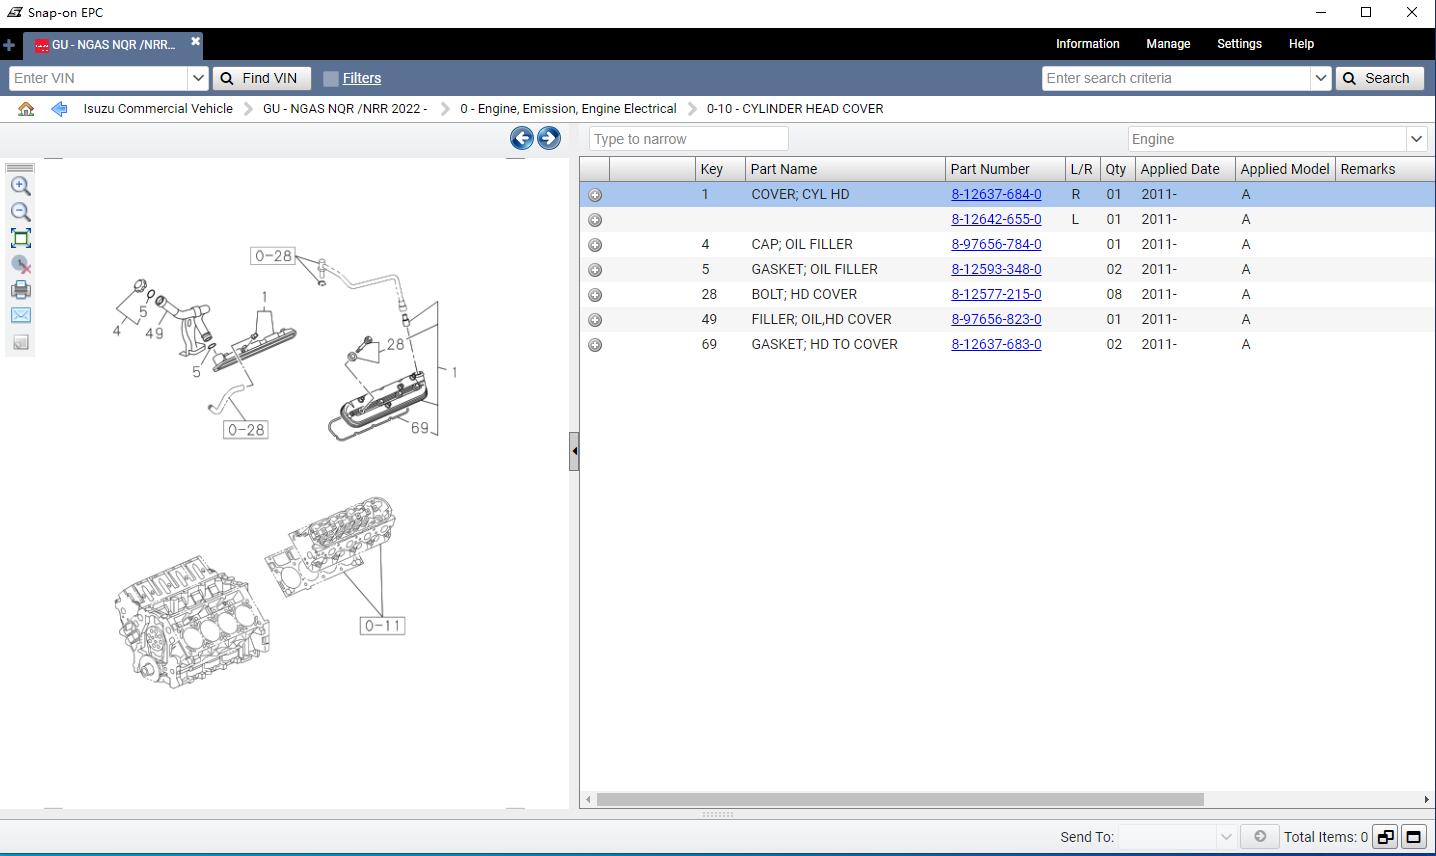Image resolution: width=1436 pixels, height=856 pixels.
Task: Add part 8-12642-655-0 row plus icon
Action: tap(595, 220)
